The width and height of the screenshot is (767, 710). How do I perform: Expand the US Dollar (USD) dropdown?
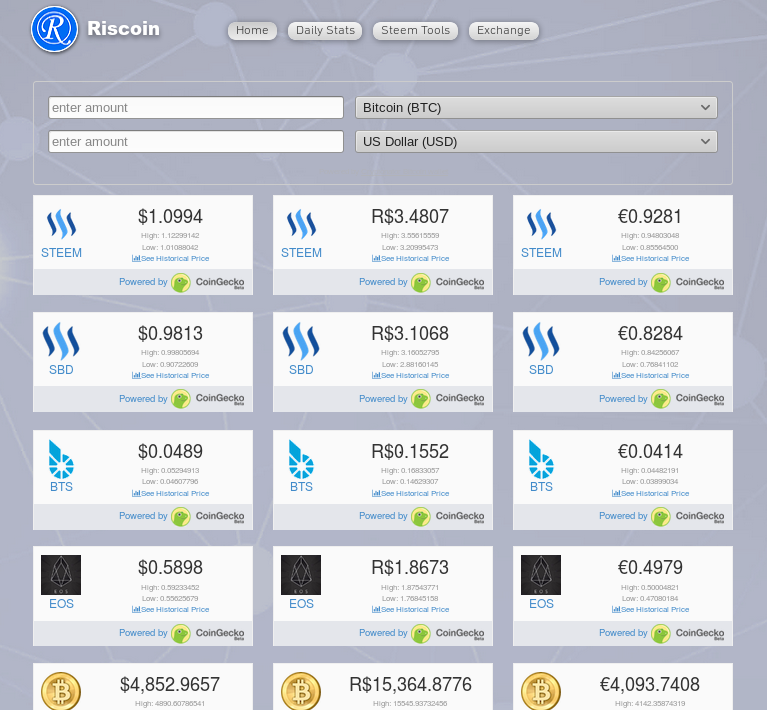[x=536, y=141]
